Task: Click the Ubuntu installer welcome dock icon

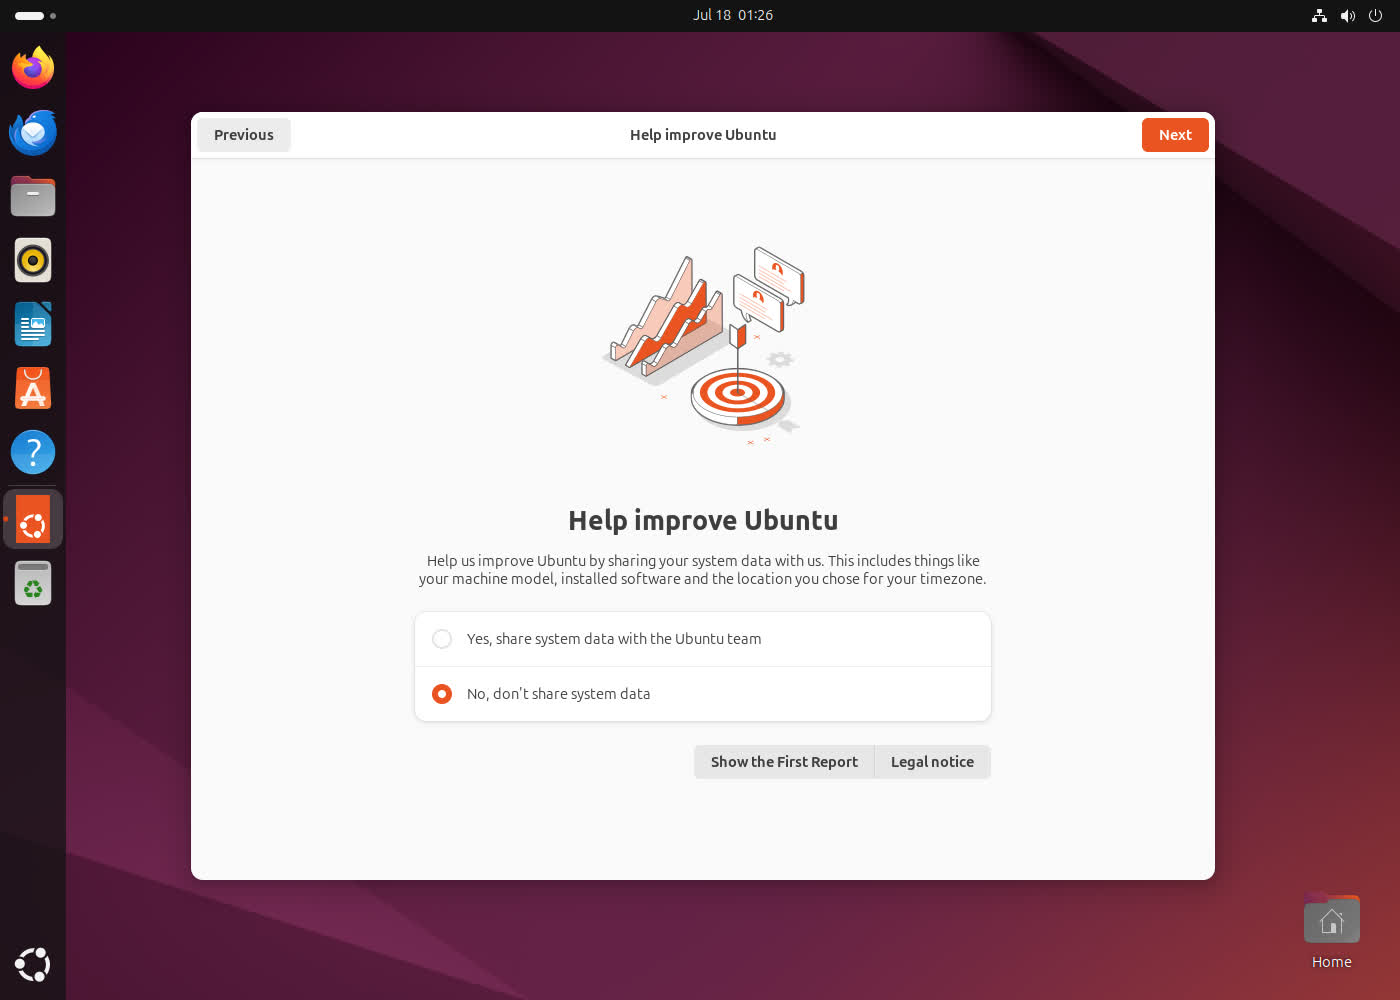Action: [33, 519]
